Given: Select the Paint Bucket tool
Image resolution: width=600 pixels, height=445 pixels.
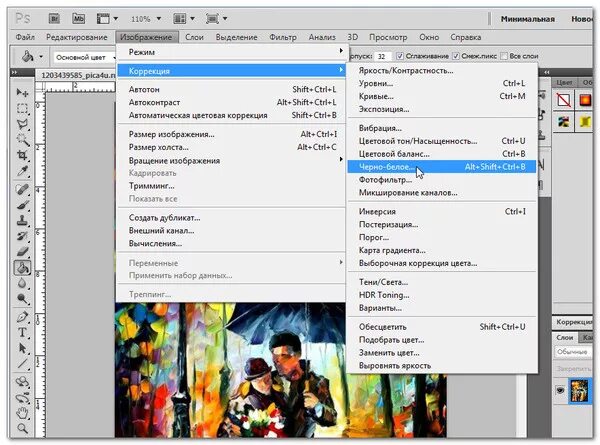Looking at the screenshot, I should (22, 267).
